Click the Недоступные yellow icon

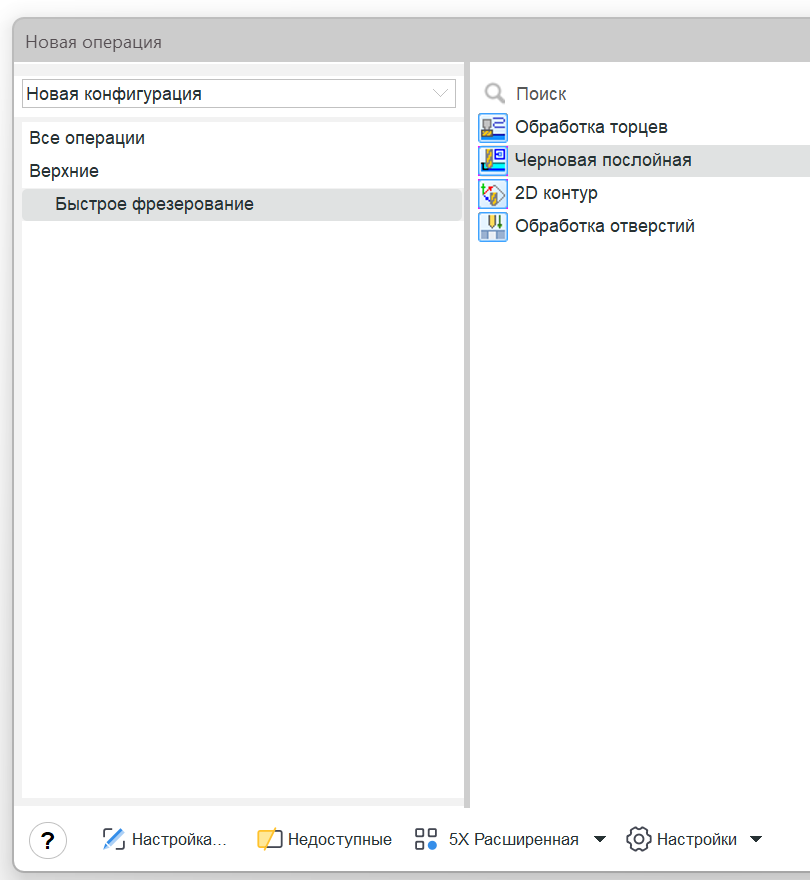point(269,839)
